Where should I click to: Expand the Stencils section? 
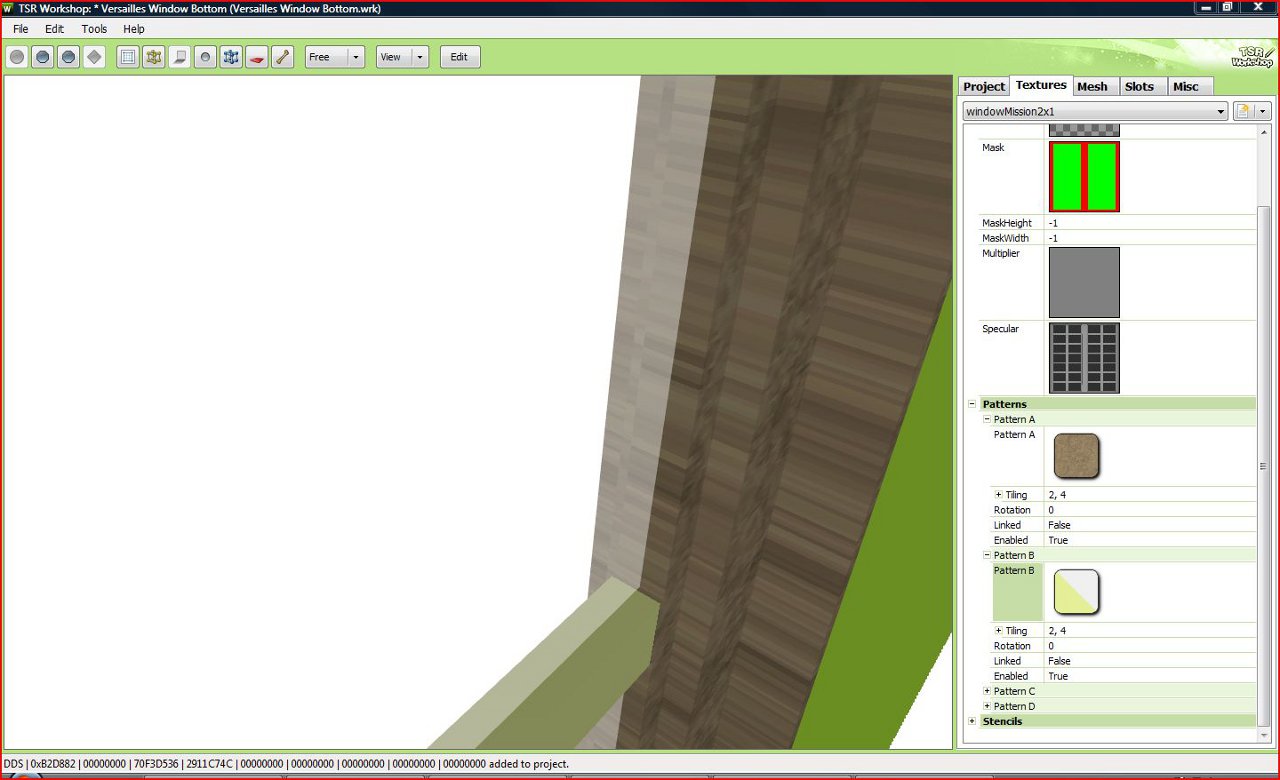(972, 721)
